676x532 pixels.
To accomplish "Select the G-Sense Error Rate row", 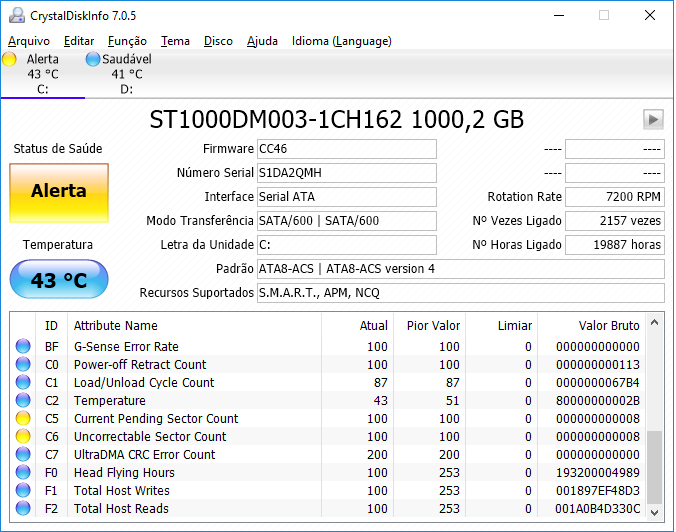I will click(x=328, y=346).
